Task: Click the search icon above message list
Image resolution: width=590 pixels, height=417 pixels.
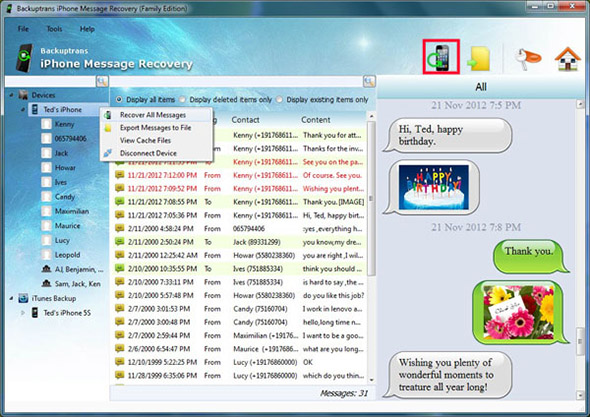Action: (369, 81)
